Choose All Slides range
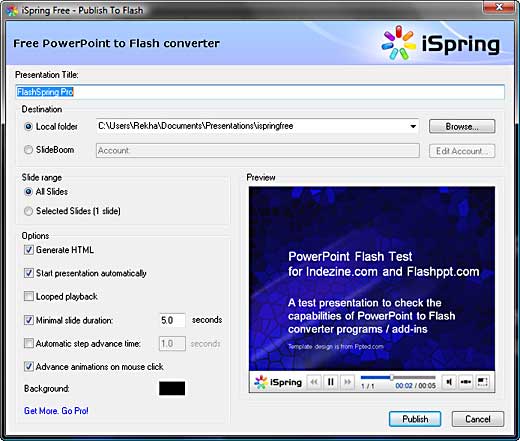The image size is (520, 441). click(x=28, y=192)
